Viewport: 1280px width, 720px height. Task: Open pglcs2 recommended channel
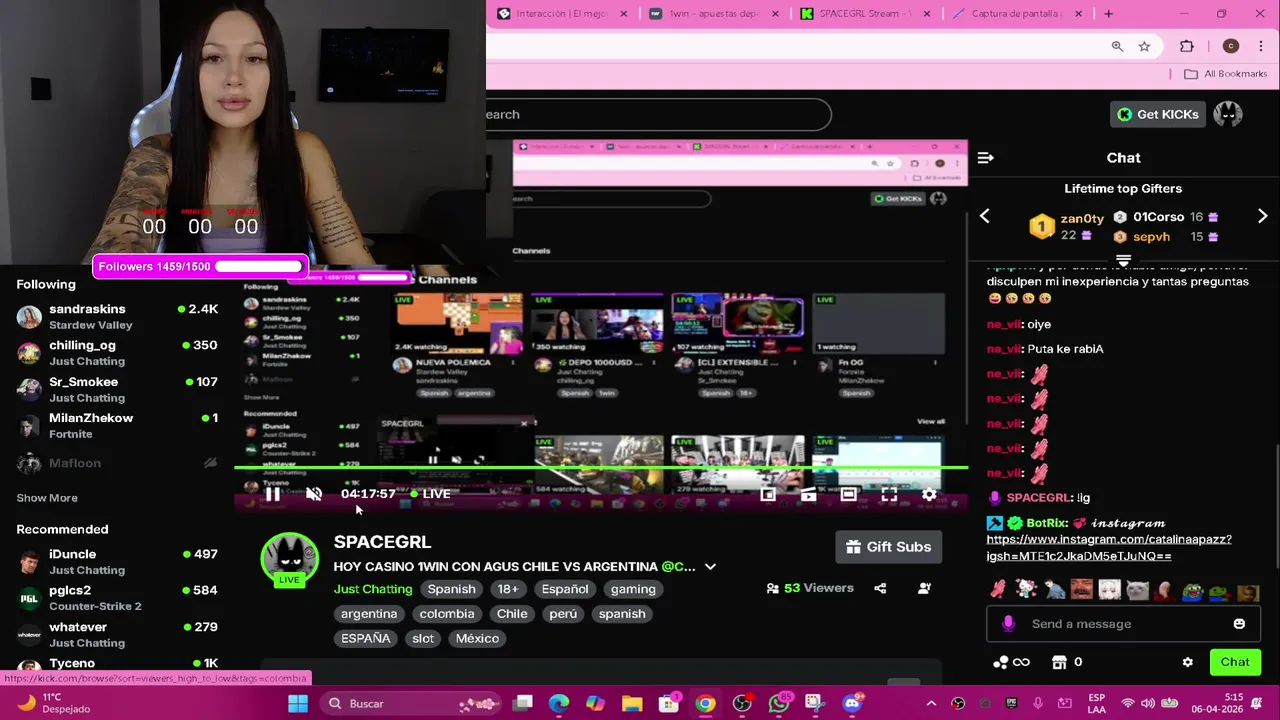pos(117,598)
